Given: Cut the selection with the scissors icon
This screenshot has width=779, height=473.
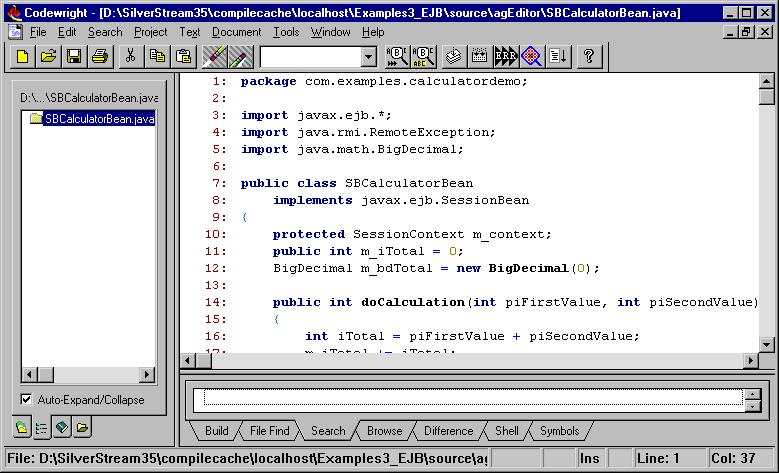Looking at the screenshot, I should pos(131,56).
